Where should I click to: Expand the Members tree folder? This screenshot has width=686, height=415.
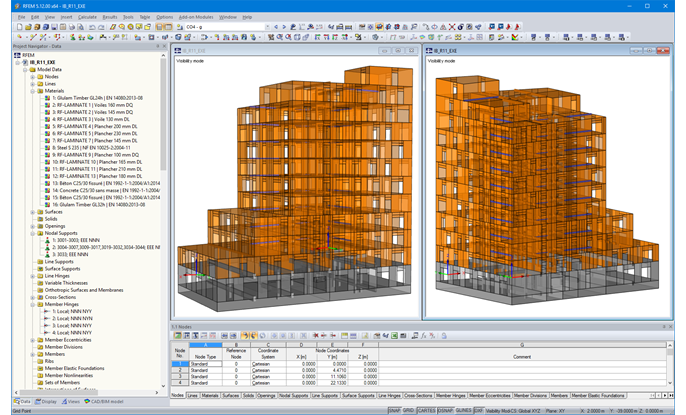32,354
